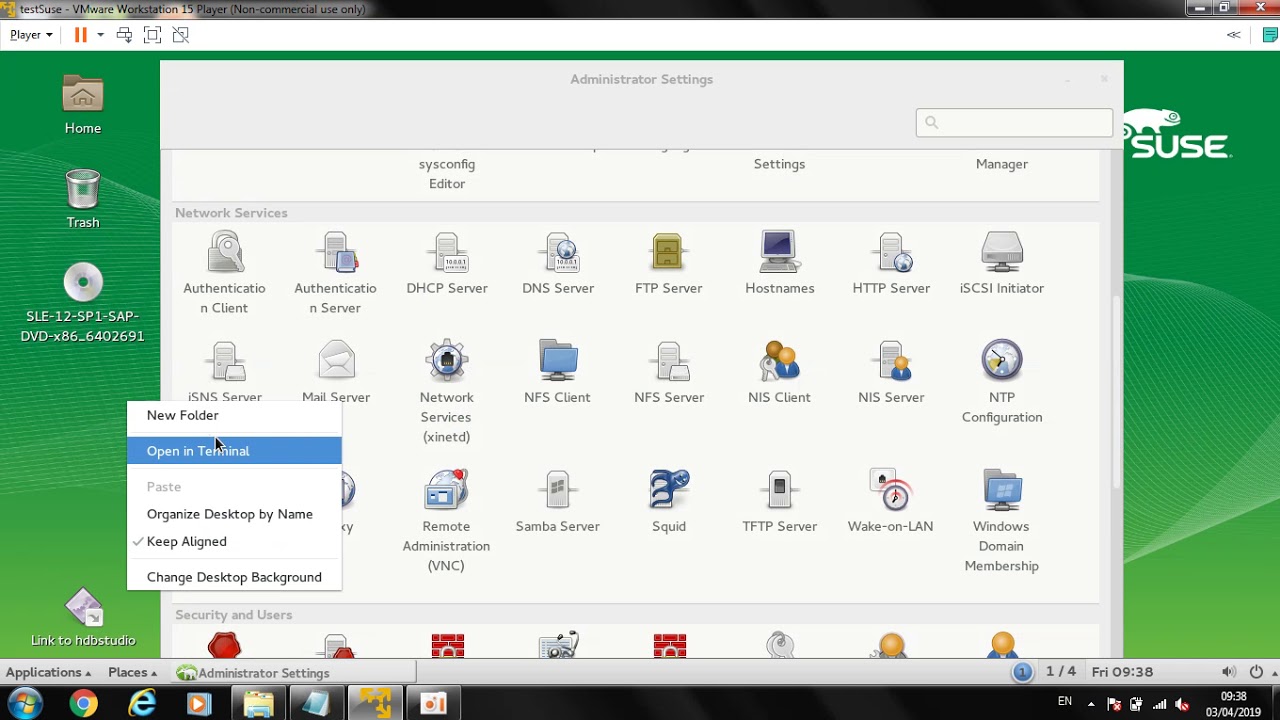Open Windows Domain Membership
This screenshot has height=720, width=1280.
click(1001, 521)
